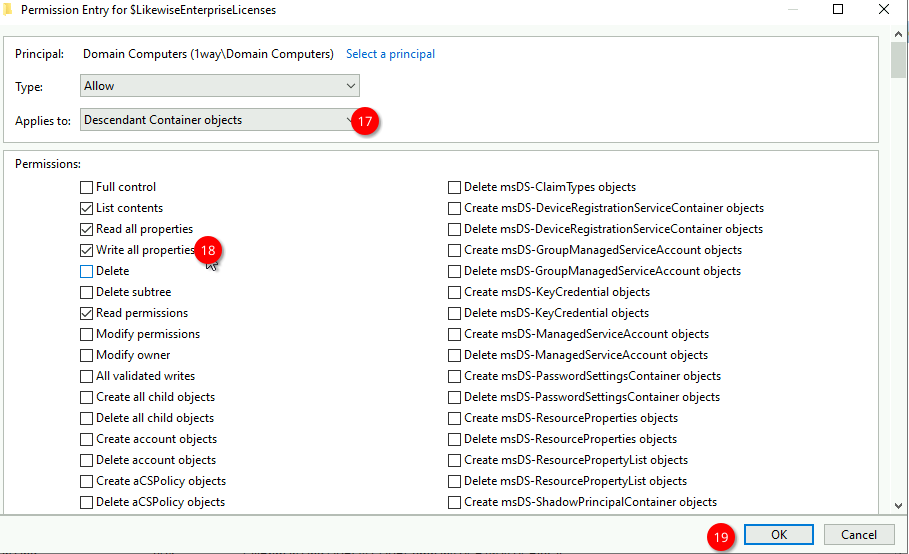Open the Type dropdown showing Allow

point(220,86)
